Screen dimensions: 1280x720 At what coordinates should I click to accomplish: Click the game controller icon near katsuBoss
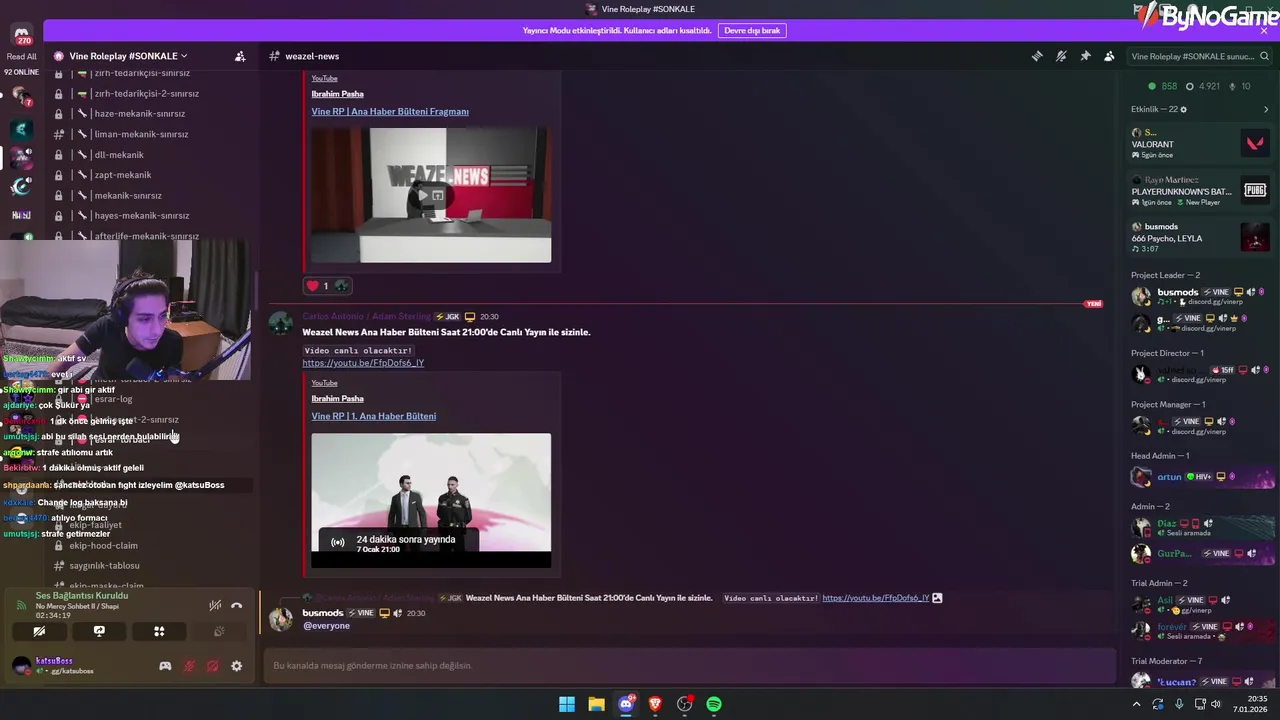[165, 666]
